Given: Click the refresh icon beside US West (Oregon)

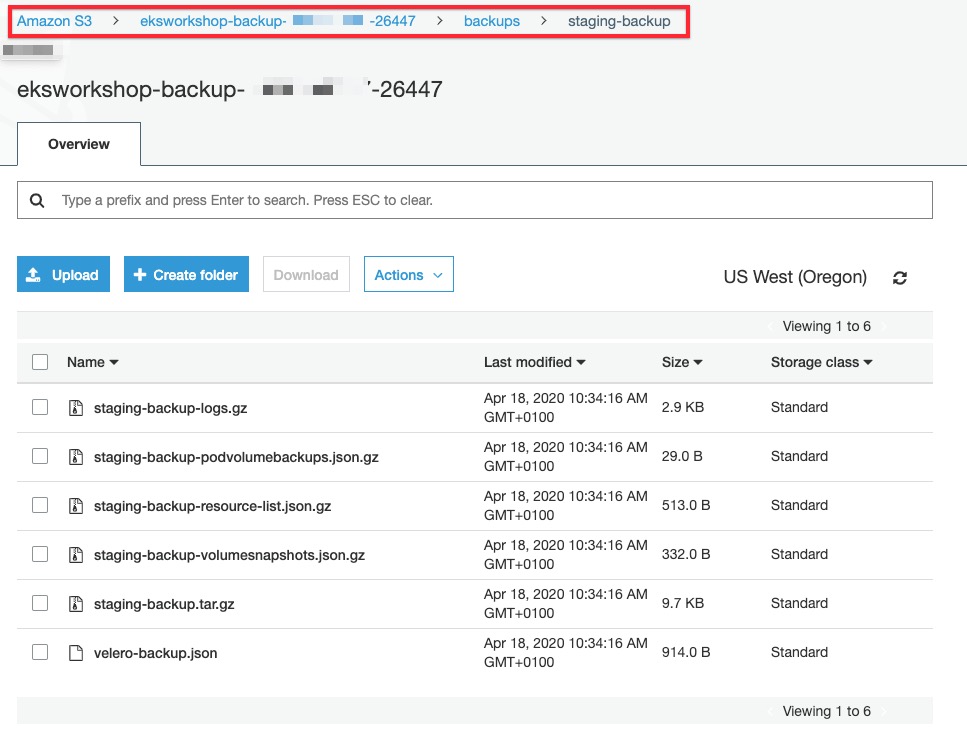Looking at the screenshot, I should [x=900, y=278].
